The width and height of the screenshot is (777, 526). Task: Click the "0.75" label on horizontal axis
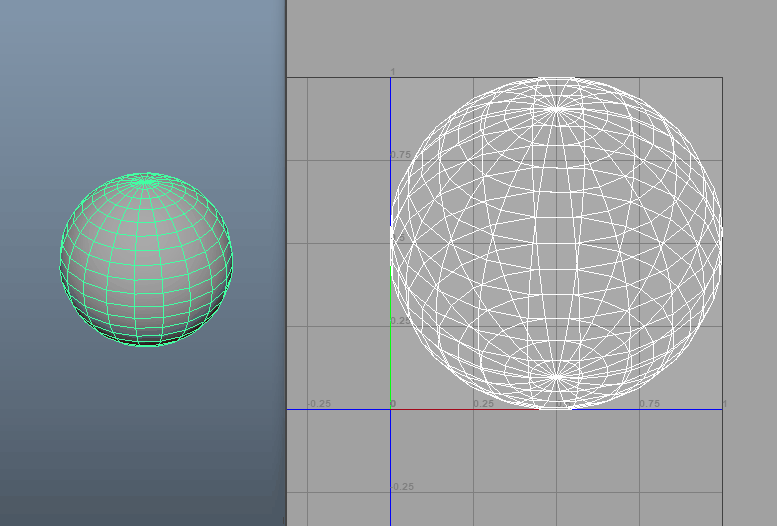click(649, 404)
